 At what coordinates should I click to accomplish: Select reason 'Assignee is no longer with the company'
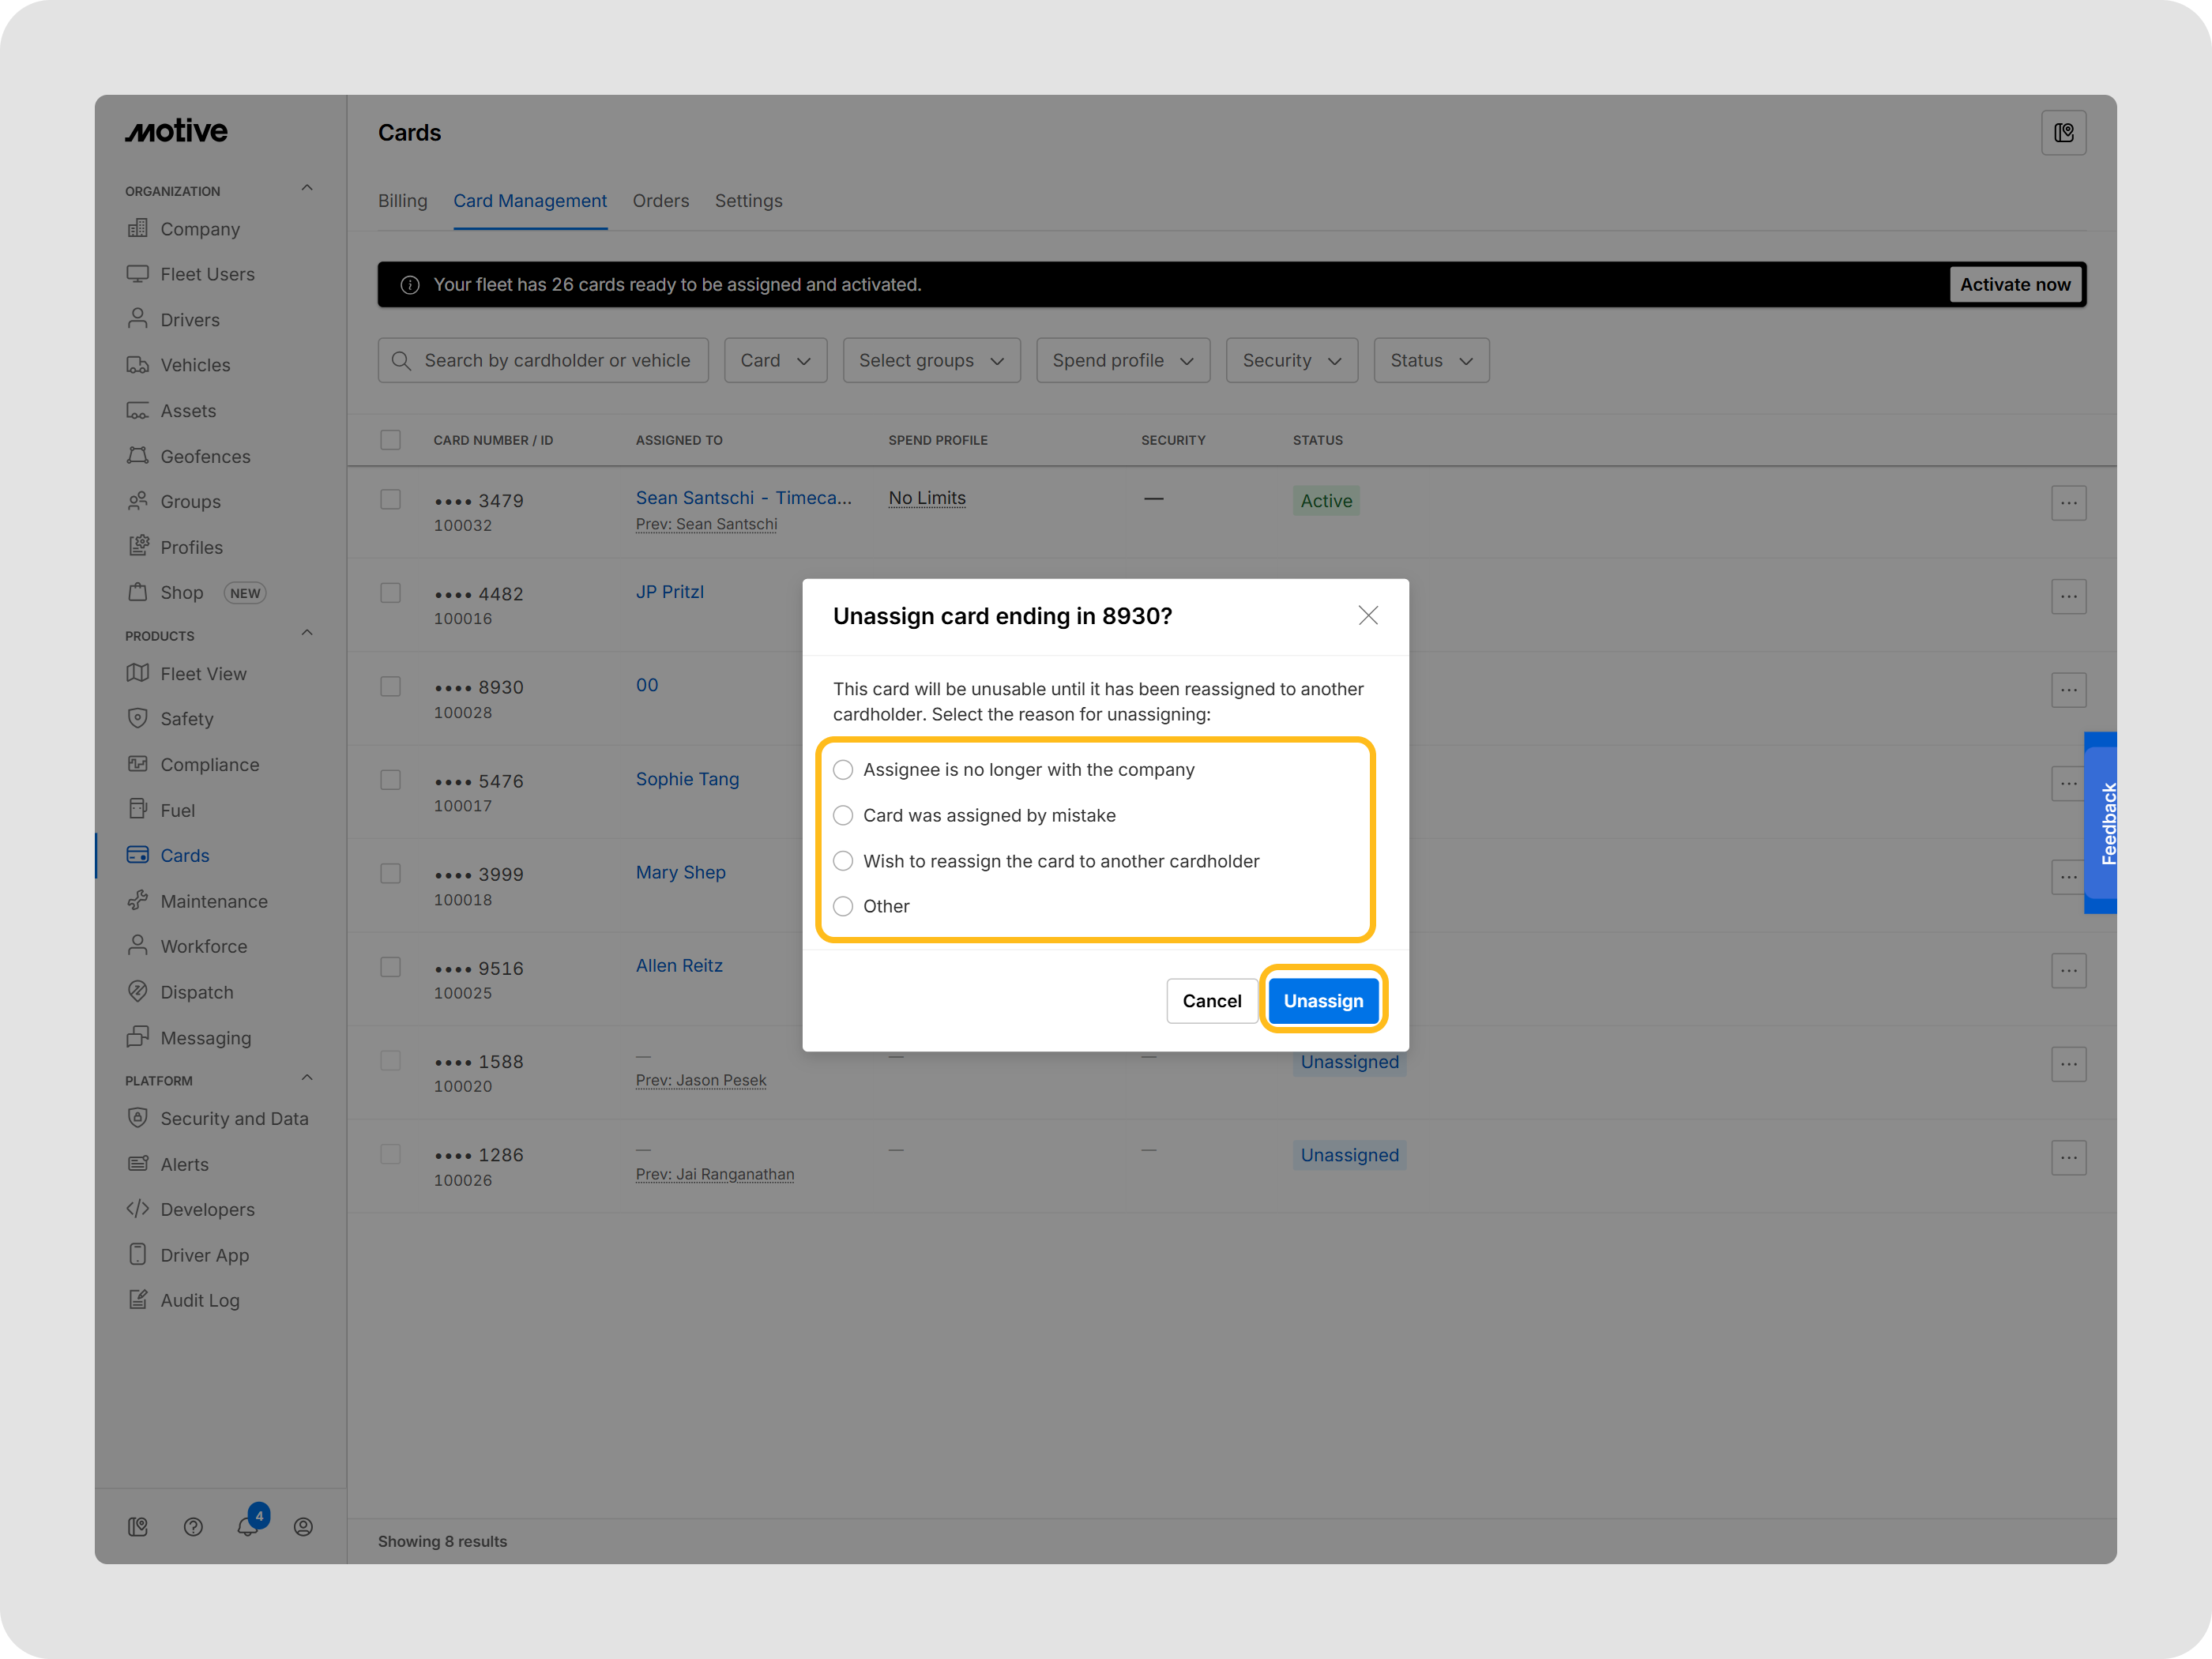843,770
